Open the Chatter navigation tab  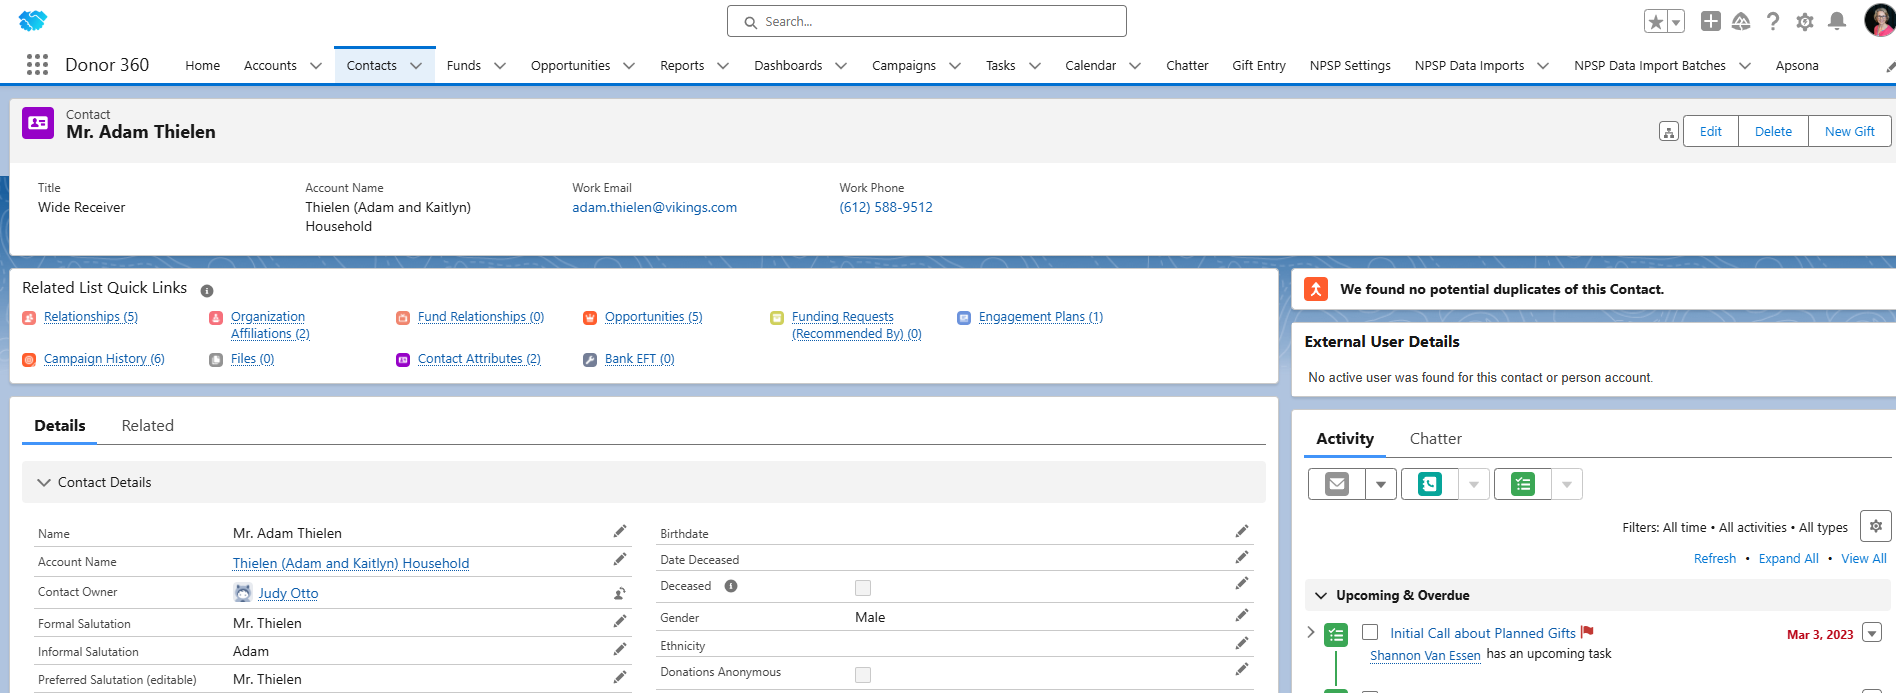1187,65
